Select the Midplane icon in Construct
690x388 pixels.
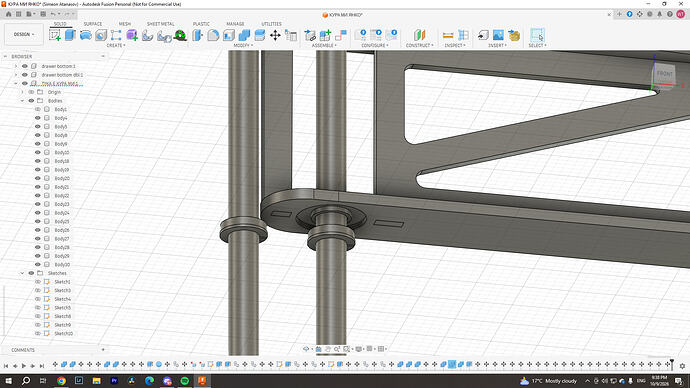[419, 35]
